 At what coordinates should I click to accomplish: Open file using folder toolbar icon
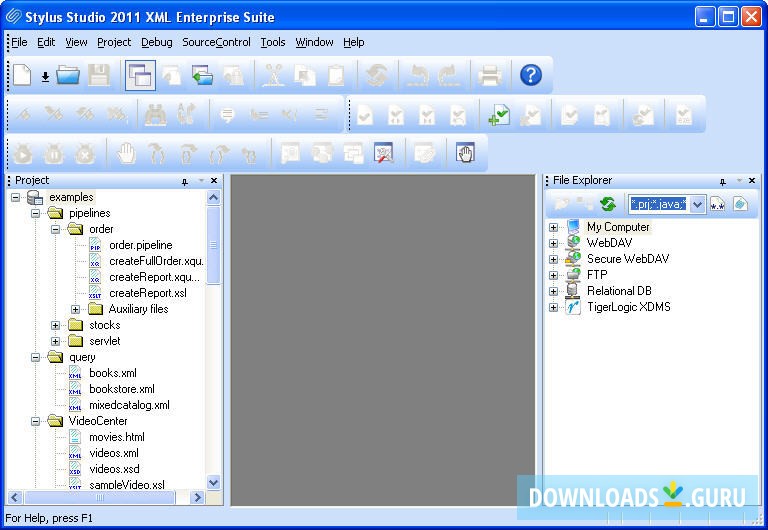click(x=68, y=75)
